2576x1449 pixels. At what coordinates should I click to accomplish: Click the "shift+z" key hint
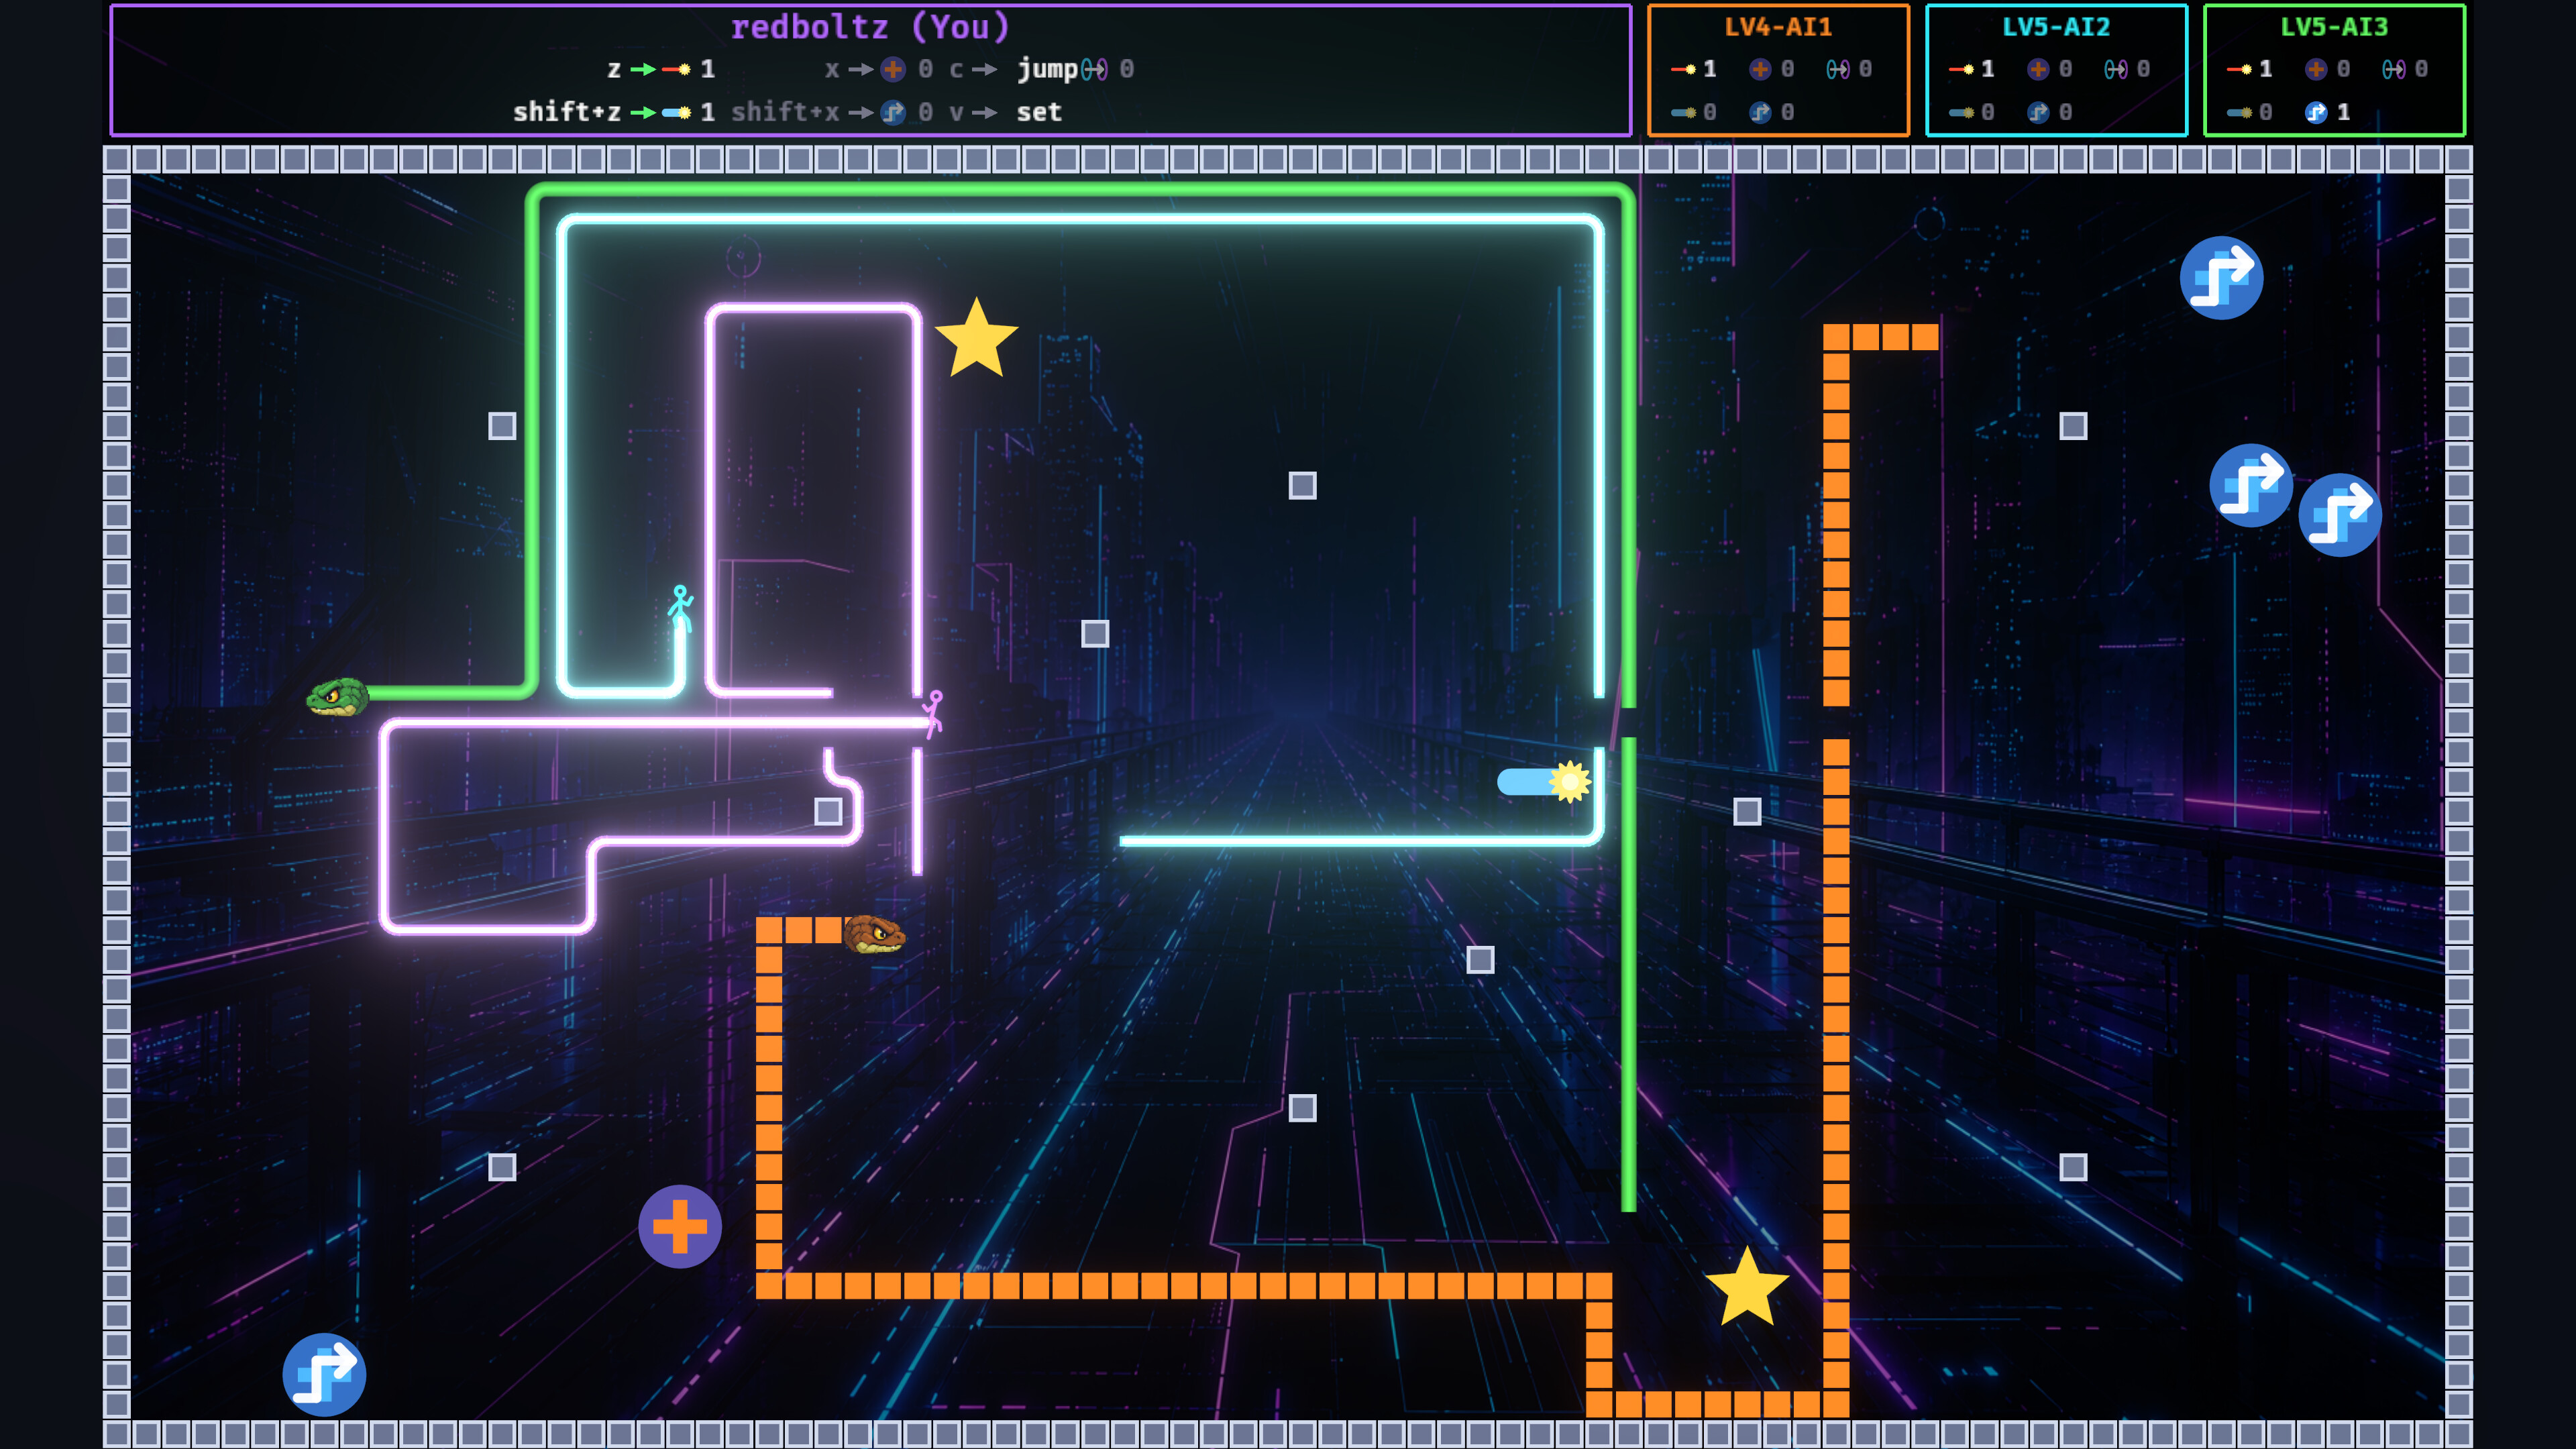tap(567, 112)
